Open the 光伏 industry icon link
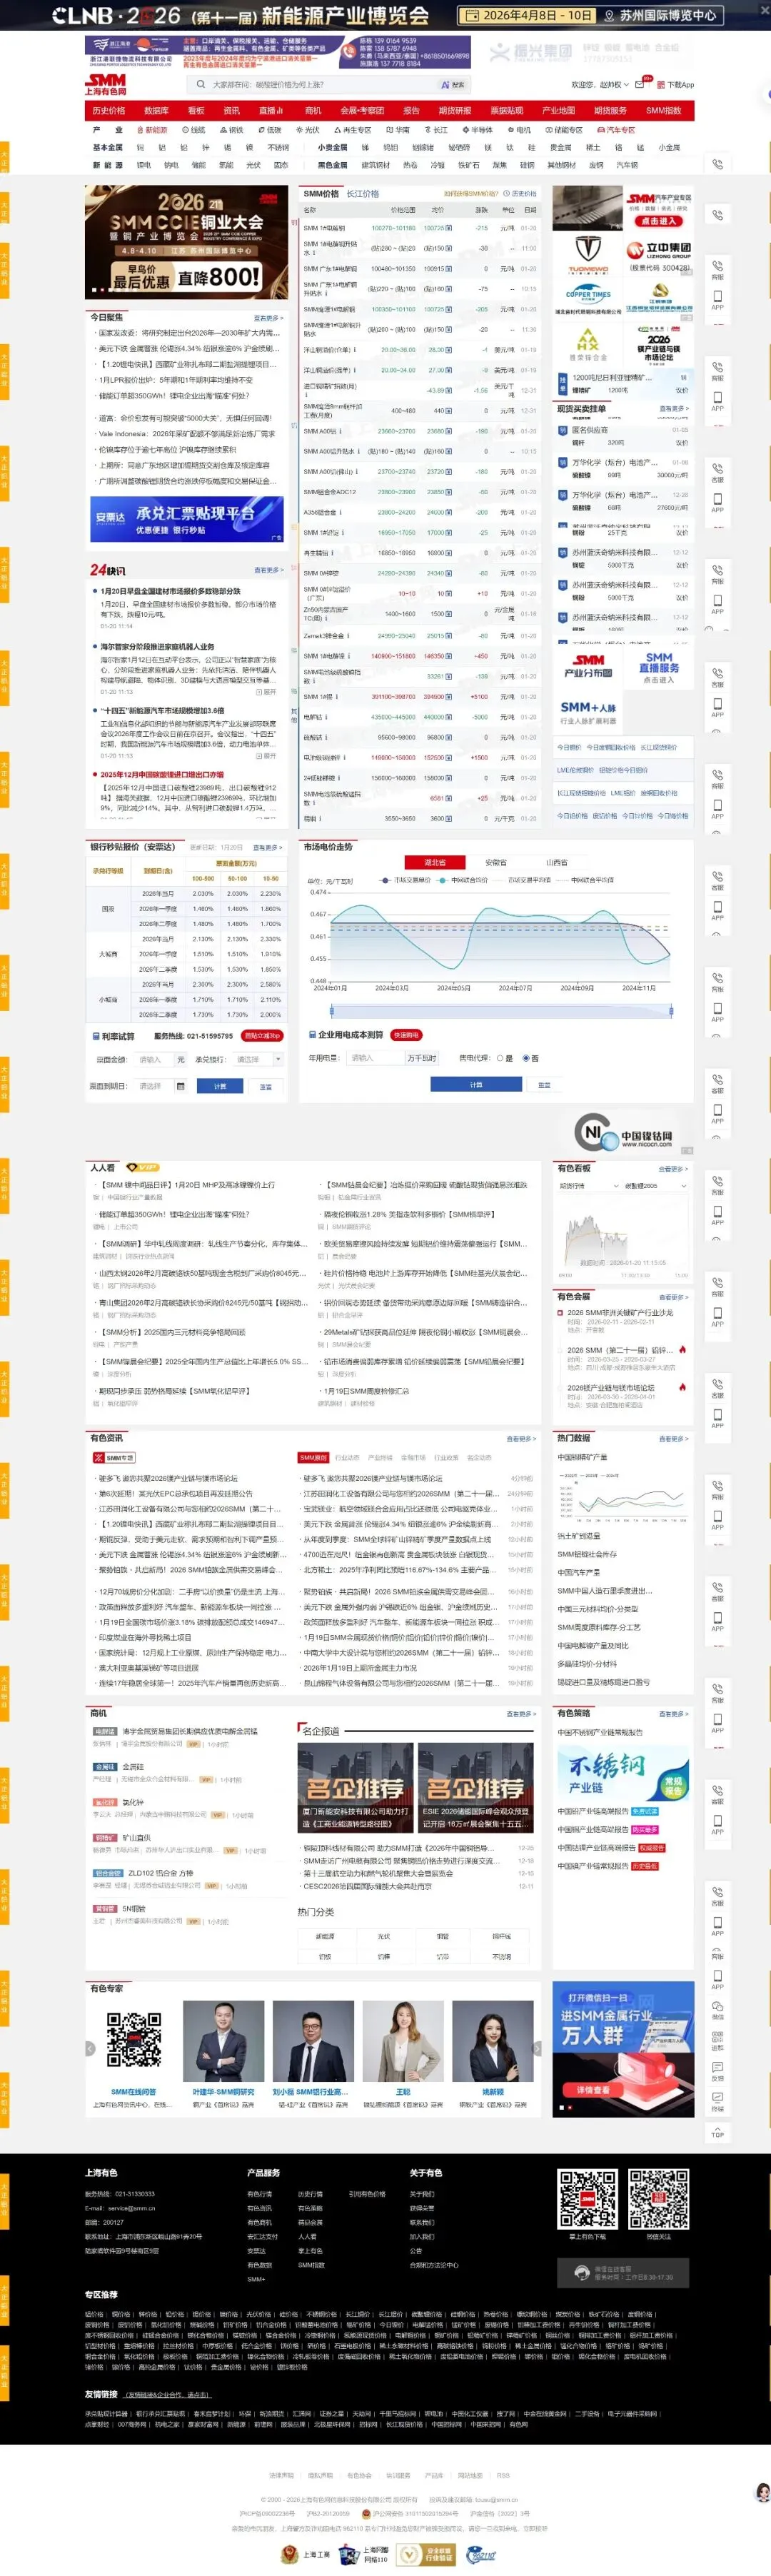This screenshot has width=771, height=2576. click(x=309, y=130)
